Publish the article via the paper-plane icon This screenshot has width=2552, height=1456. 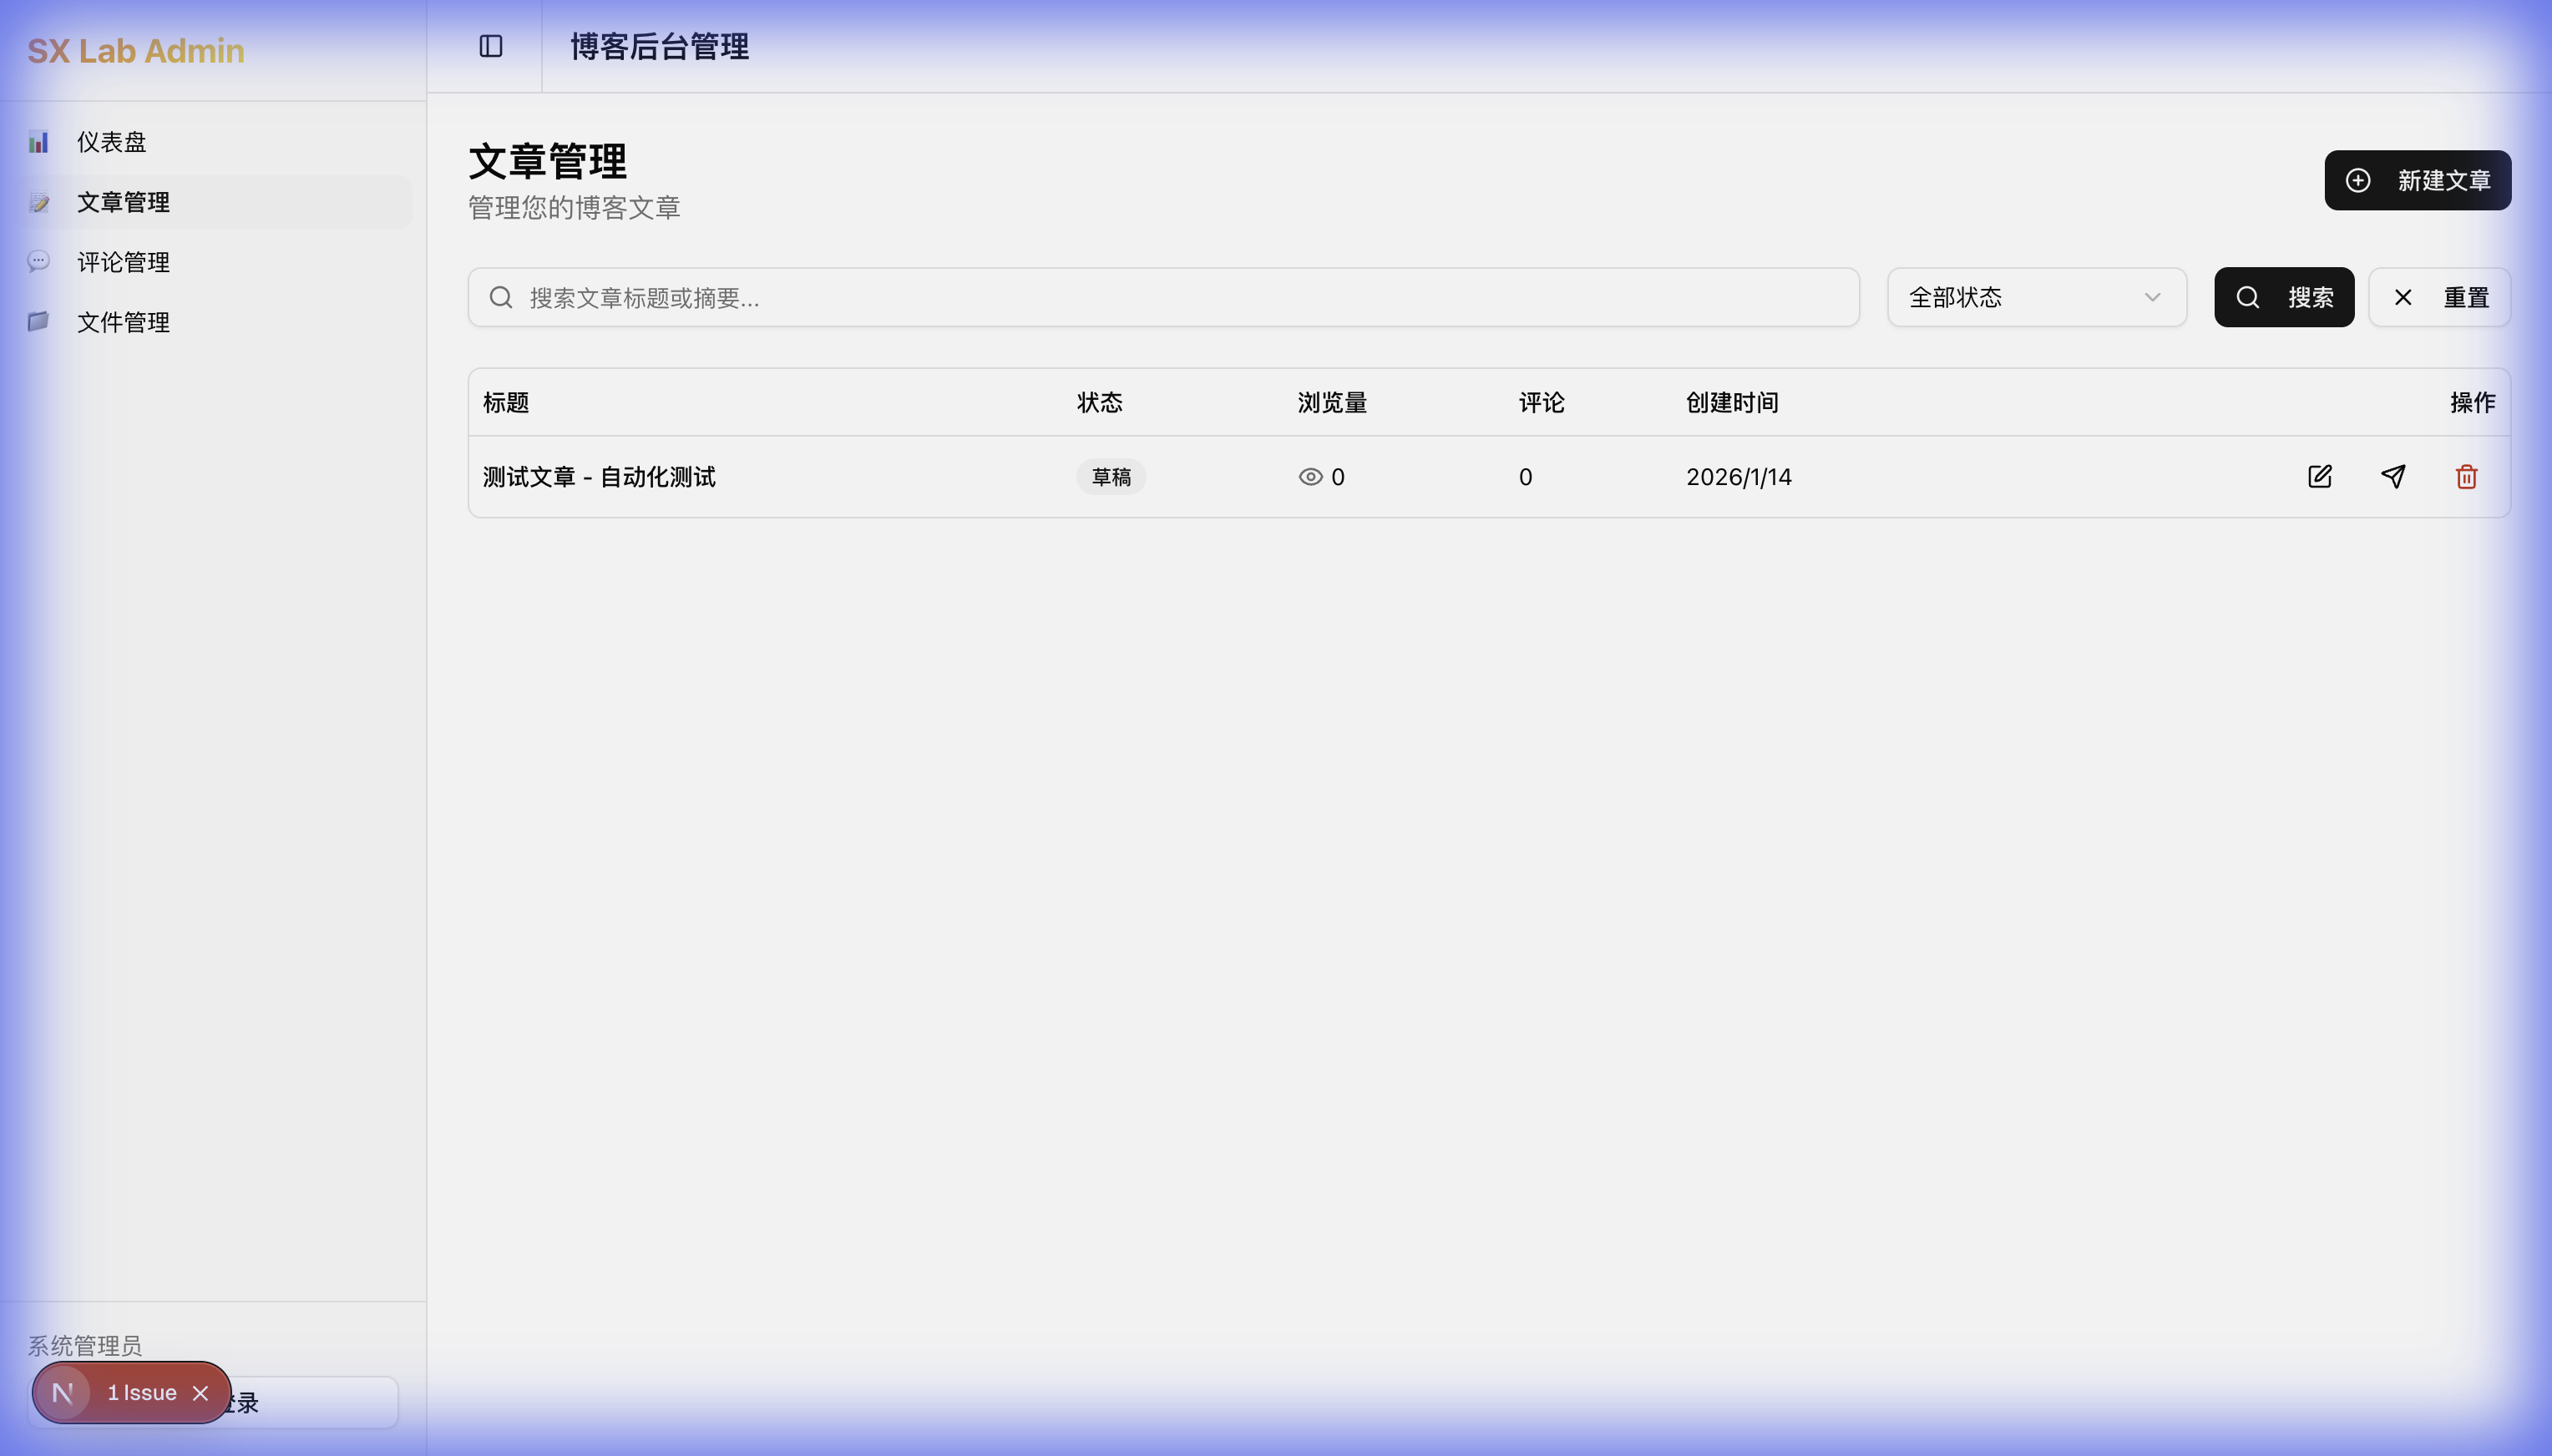(2394, 477)
